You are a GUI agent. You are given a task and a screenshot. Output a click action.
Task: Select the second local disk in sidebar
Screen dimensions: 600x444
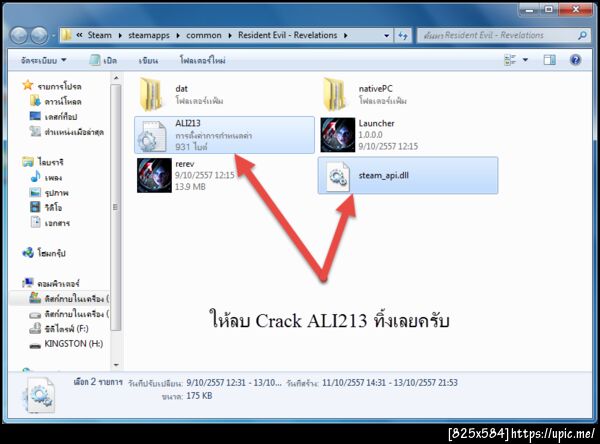[69, 313]
